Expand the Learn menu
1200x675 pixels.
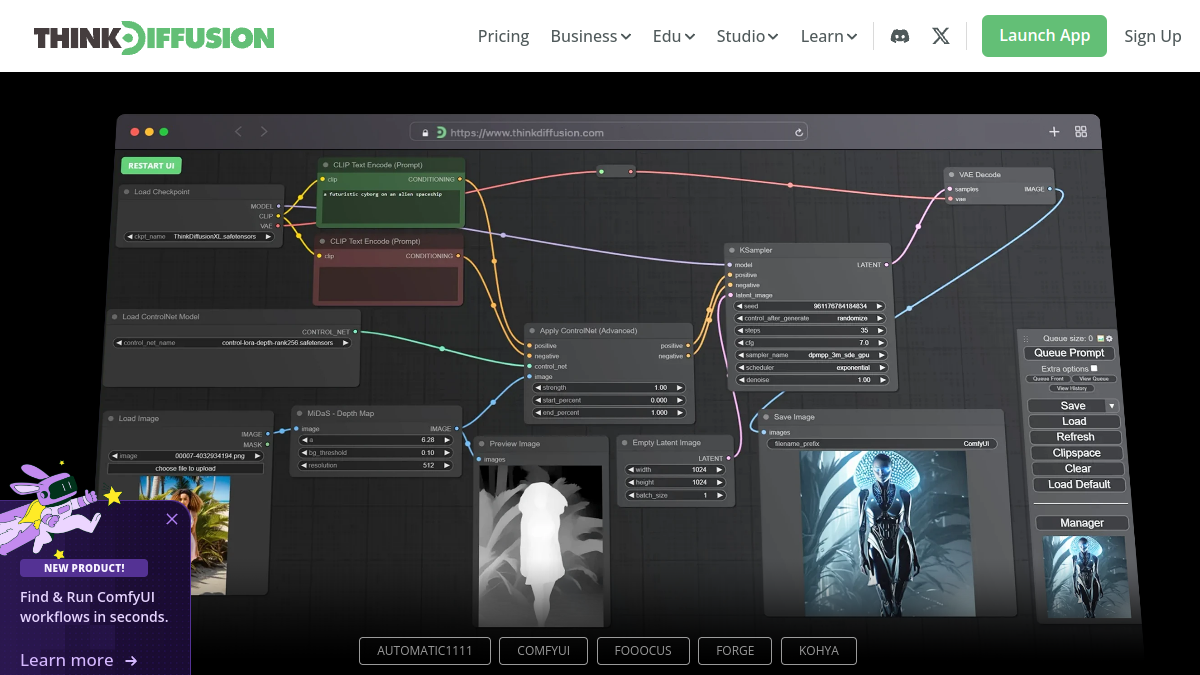click(x=829, y=36)
